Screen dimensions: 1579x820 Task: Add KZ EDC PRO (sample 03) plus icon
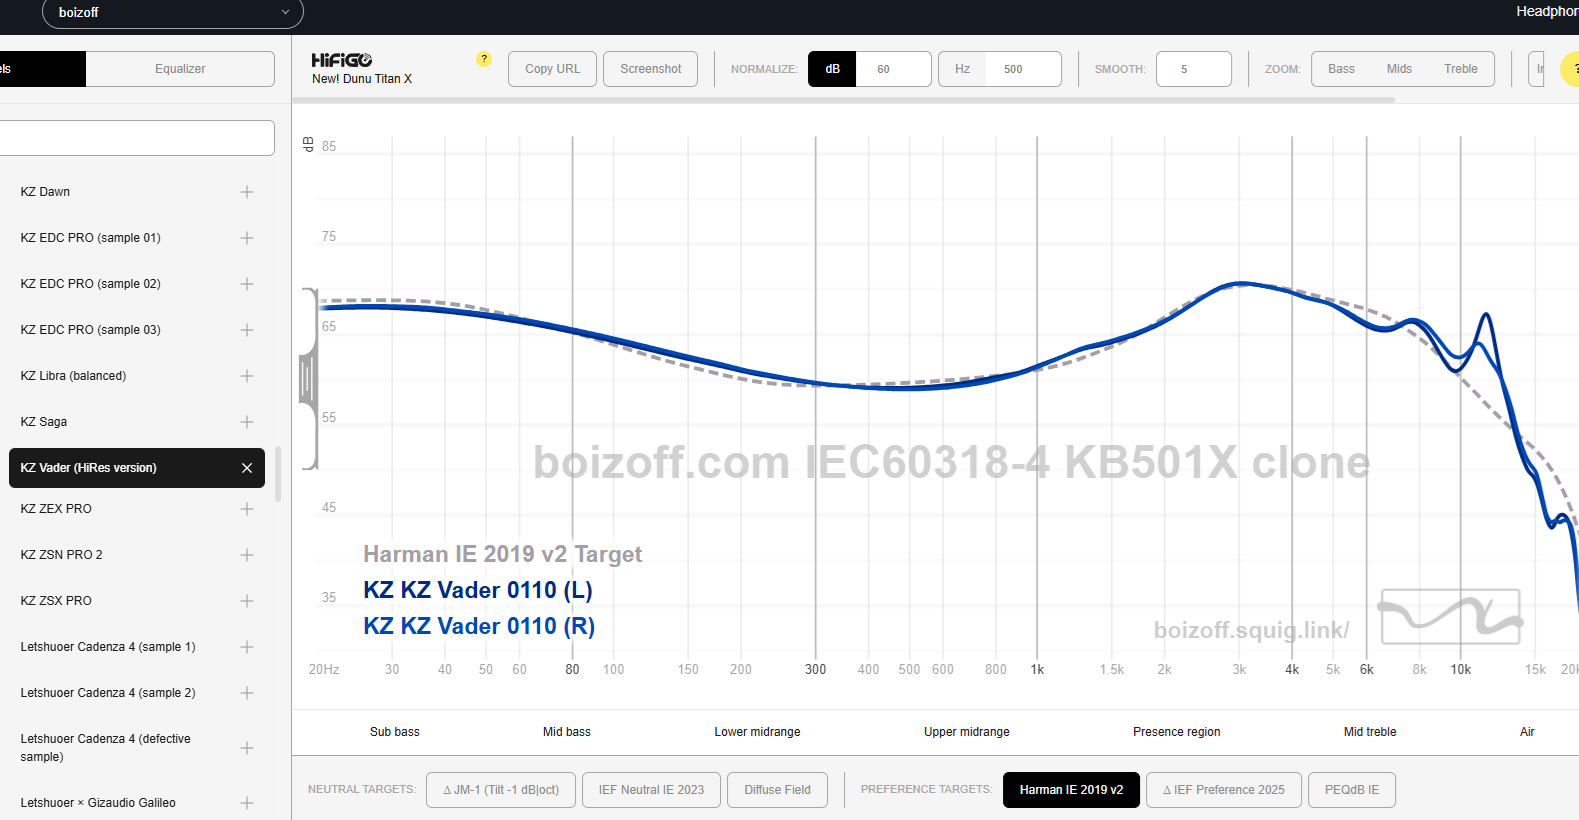[x=247, y=330]
